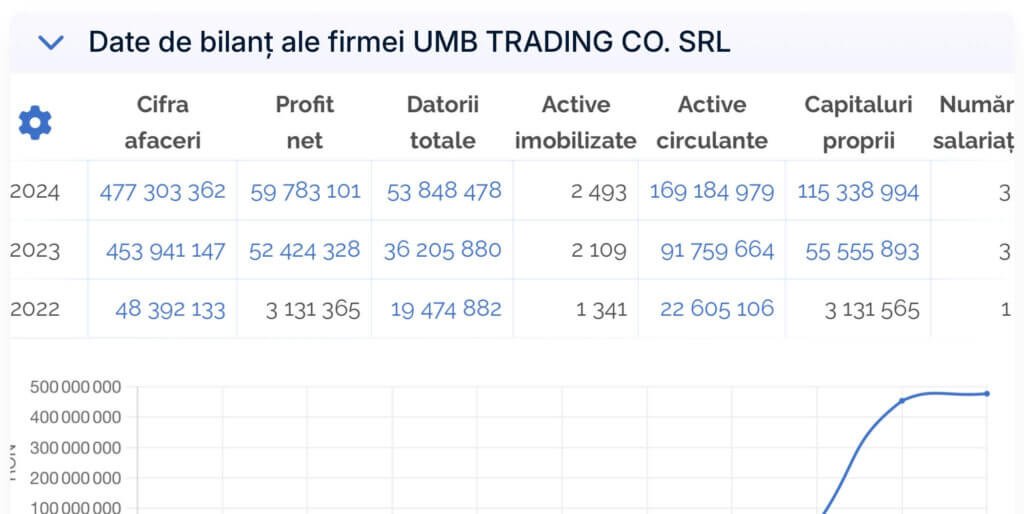The width and height of the screenshot is (1024, 514).
Task: Click the Date de bilanț section title
Action: tap(409, 42)
